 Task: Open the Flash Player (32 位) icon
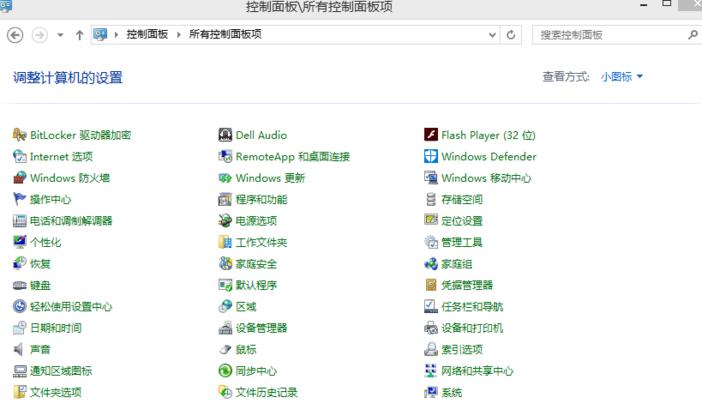coord(431,134)
